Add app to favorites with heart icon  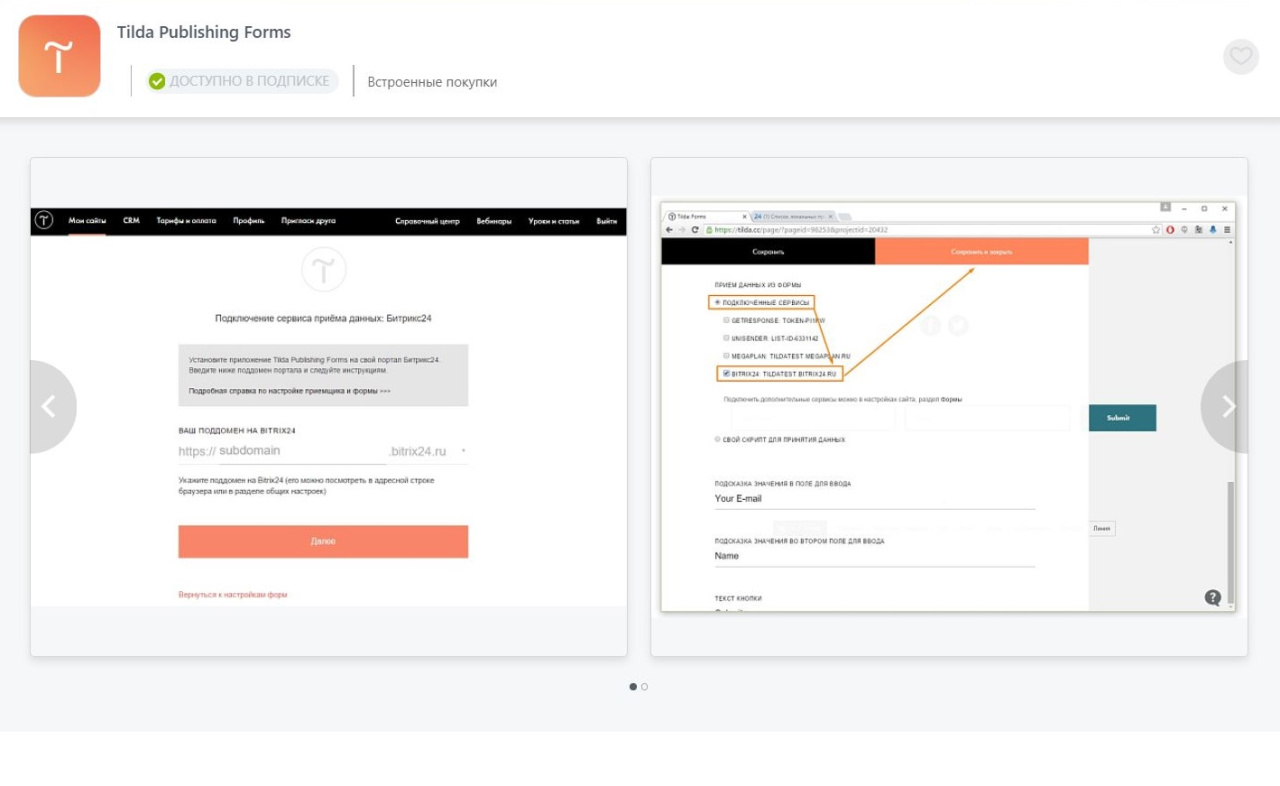coord(1241,56)
